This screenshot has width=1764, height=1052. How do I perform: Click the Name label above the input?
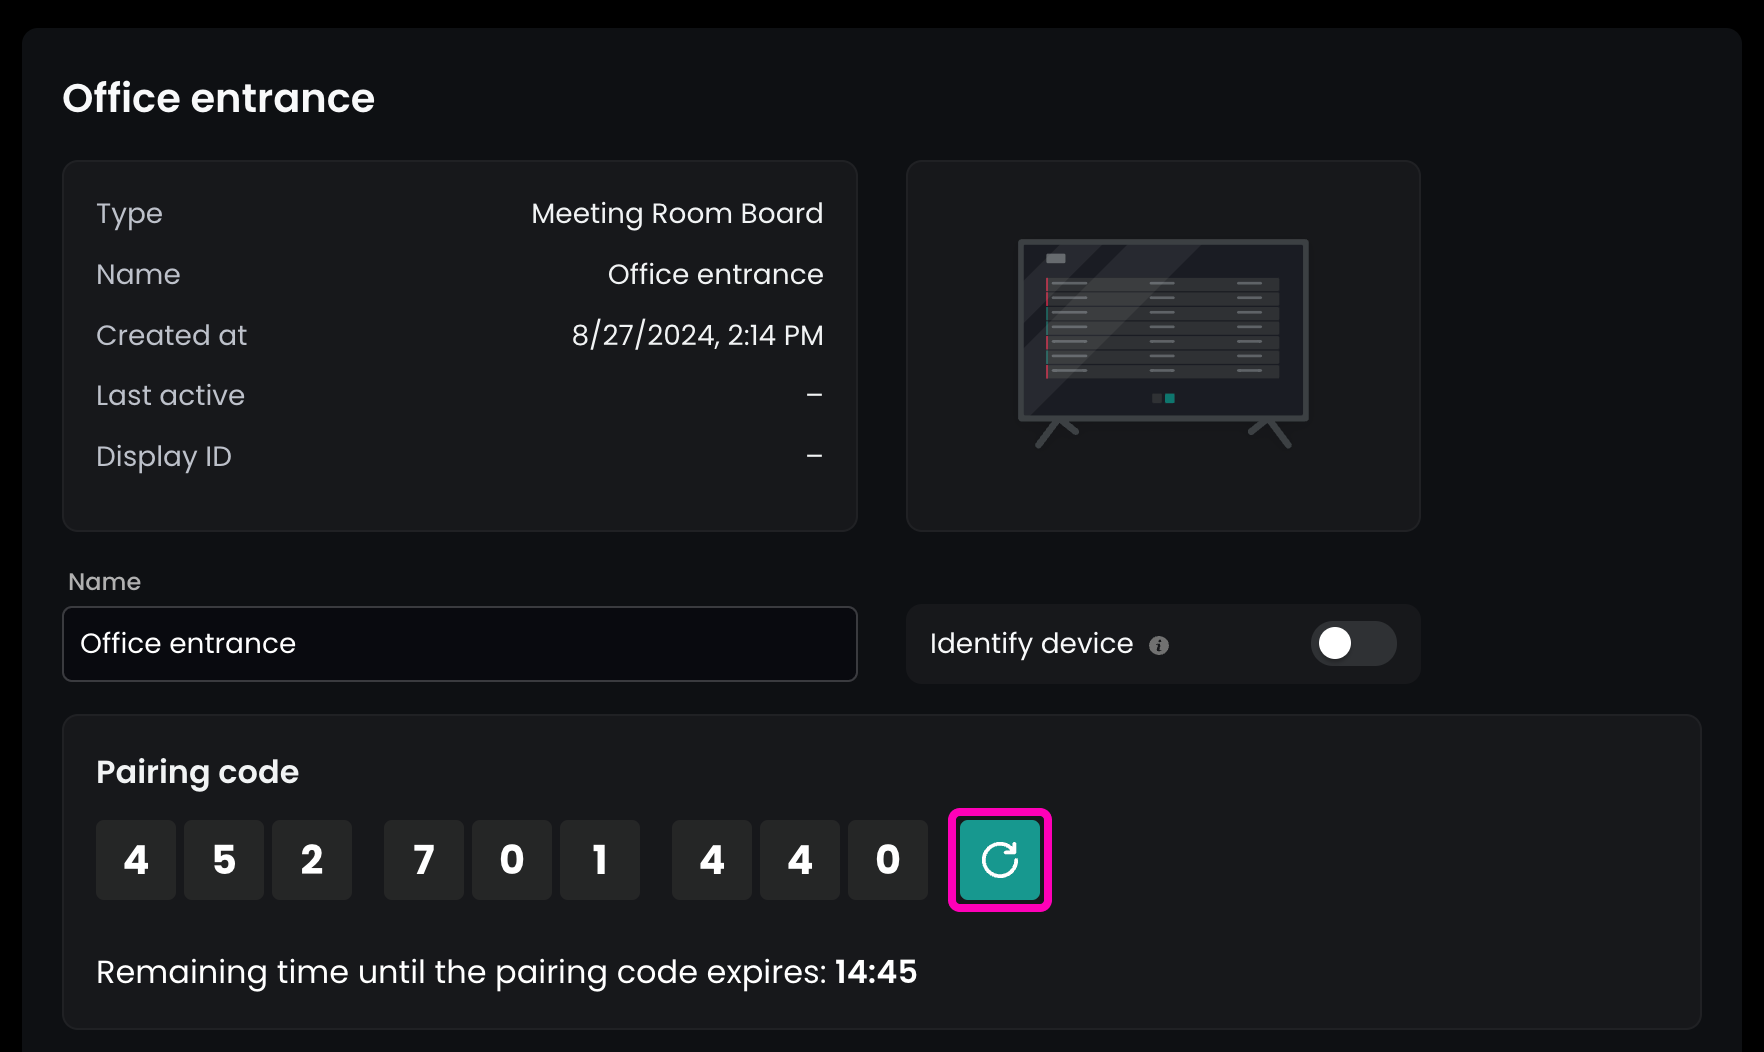coord(104,582)
